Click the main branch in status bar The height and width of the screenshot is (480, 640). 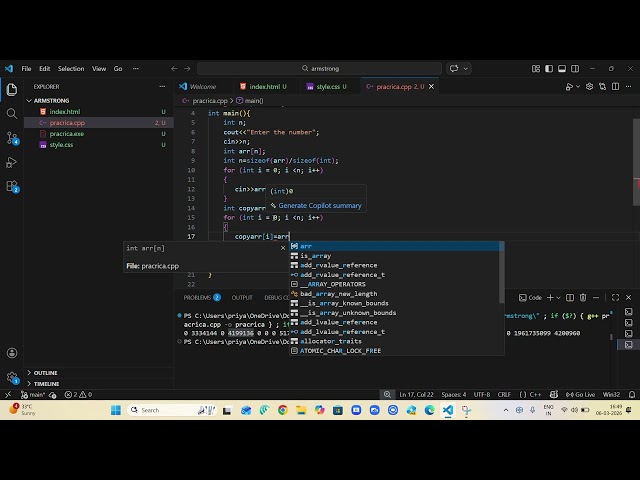33,394
